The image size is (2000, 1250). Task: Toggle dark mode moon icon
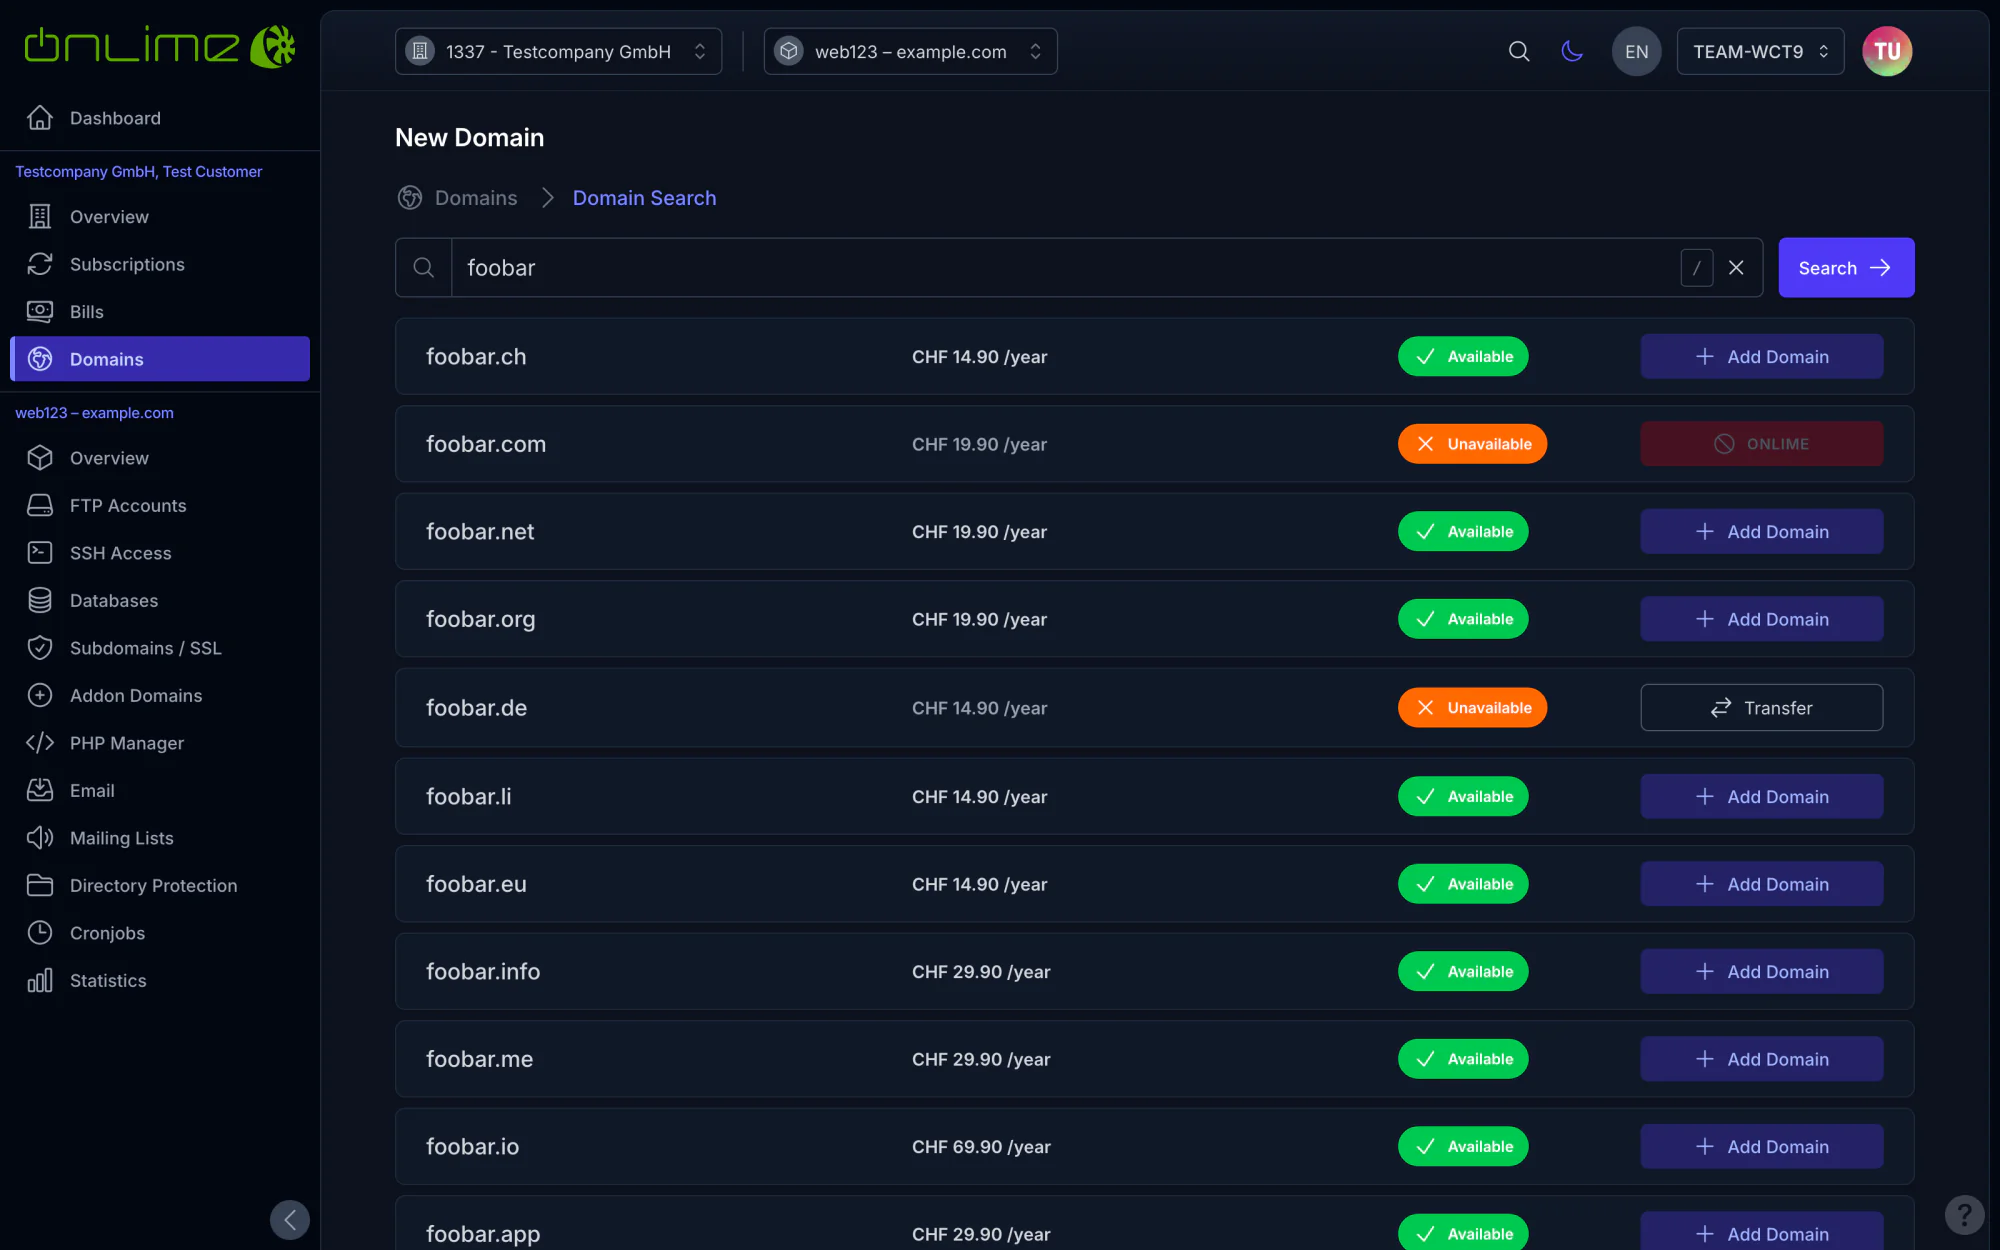pos(1572,51)
